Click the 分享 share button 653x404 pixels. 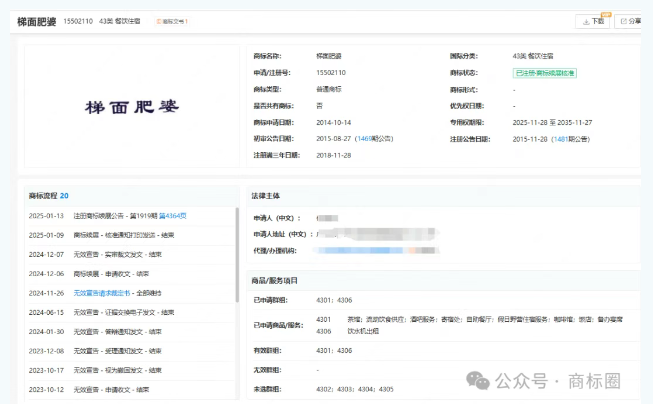630,20
